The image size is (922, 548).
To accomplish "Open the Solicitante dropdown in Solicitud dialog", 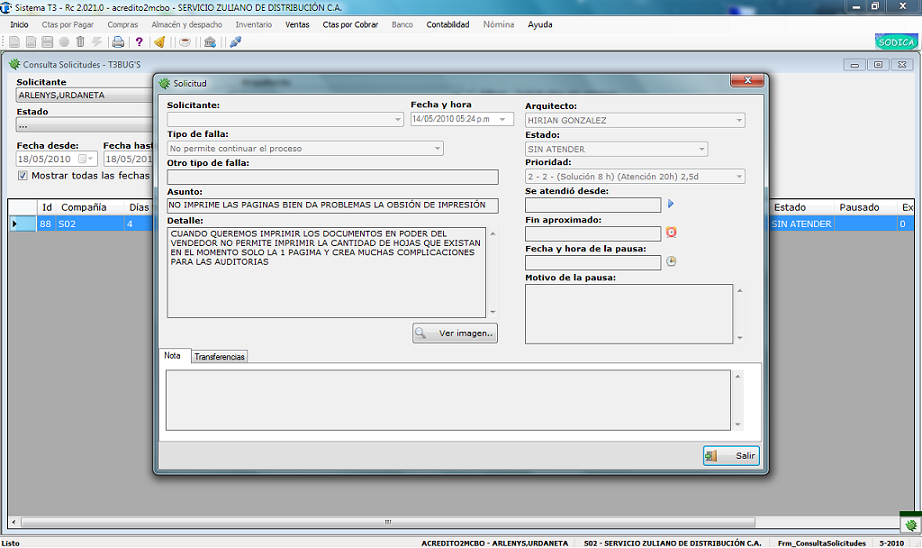I will coord(397,119).
